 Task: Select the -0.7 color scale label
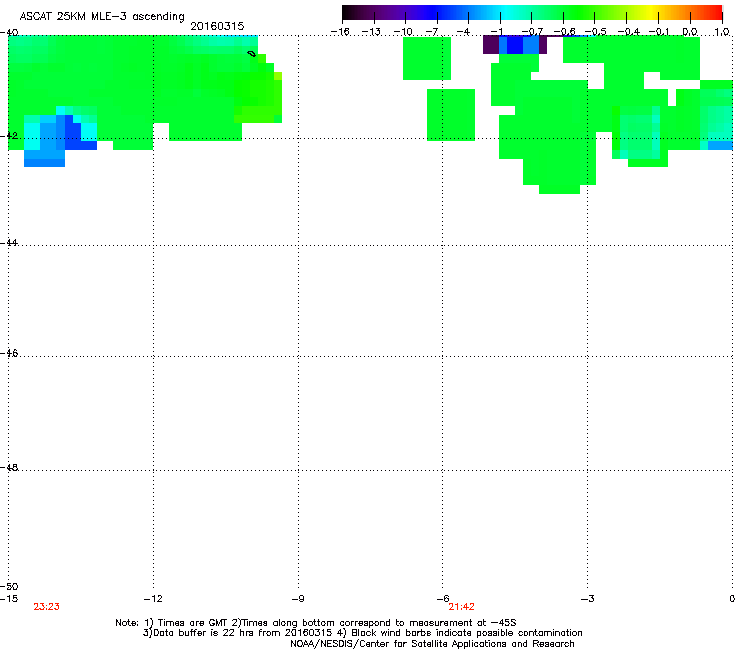coord(532,32)
